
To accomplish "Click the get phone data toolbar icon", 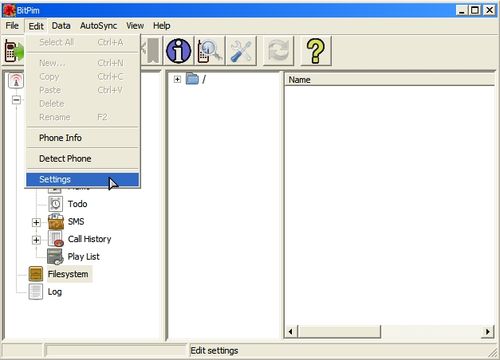I will [15, 51].
